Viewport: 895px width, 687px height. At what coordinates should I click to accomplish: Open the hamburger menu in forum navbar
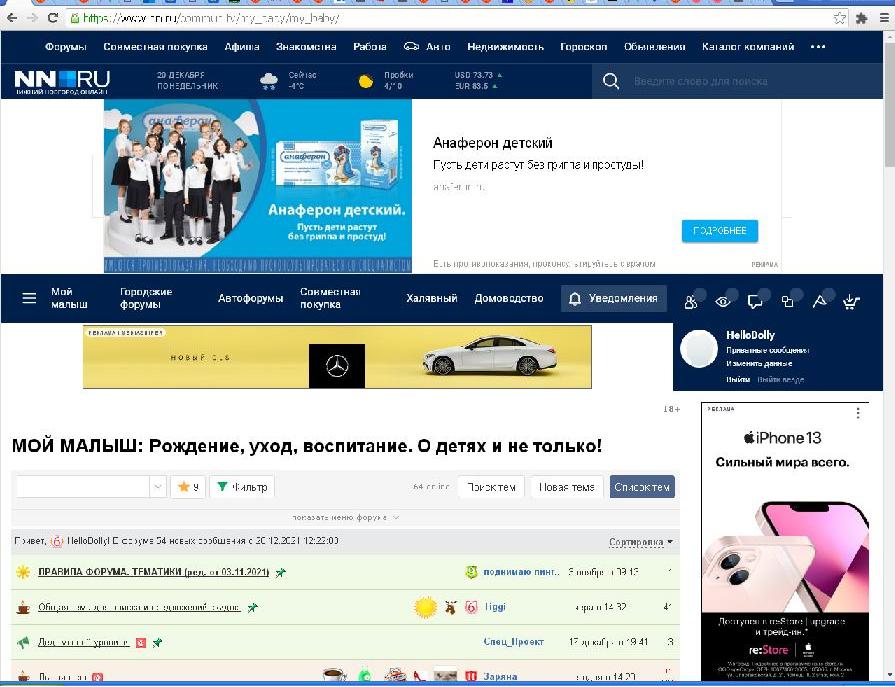(x=29, y=298)
